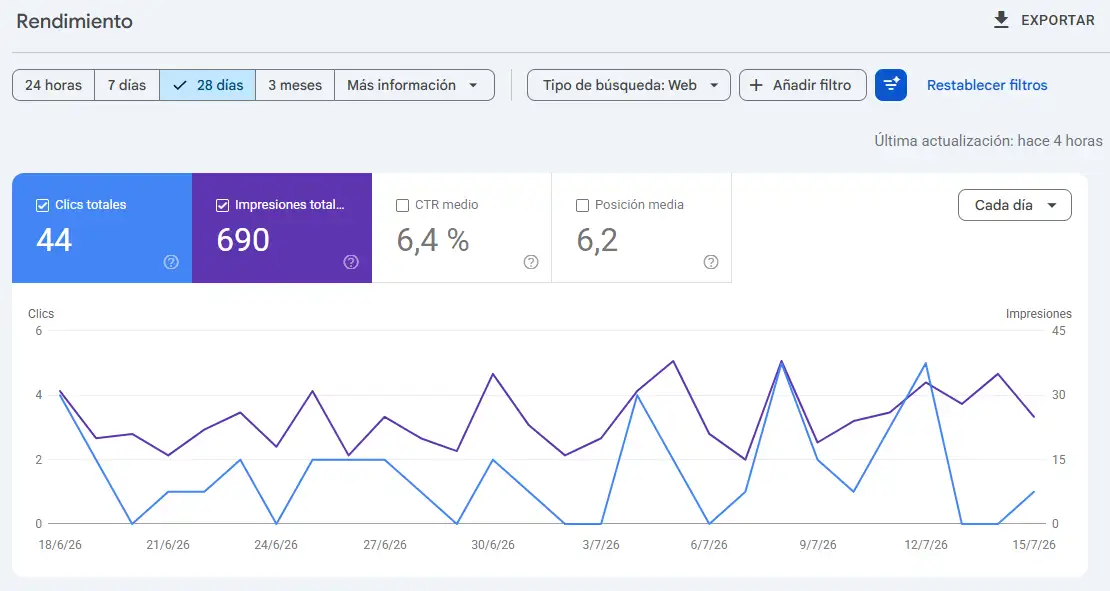Click the plus icon in Añadir filtro
Image resolution: width=1110 pixels, height=591 pixels.
pyautogui.click(x=756, y=85)
